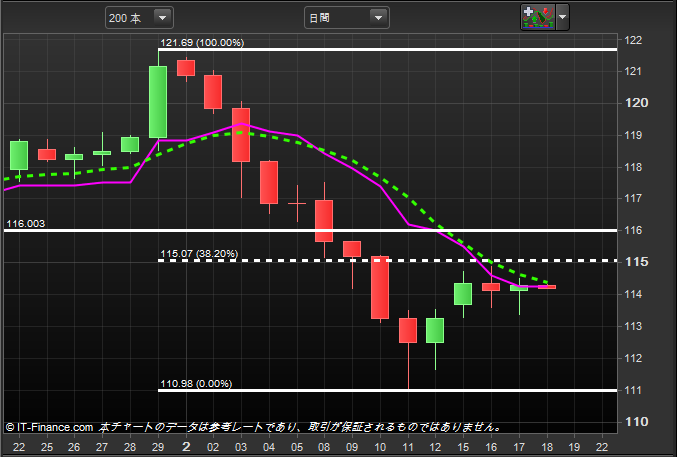Select the red candle on the 04th

click(x=269, y=182)
